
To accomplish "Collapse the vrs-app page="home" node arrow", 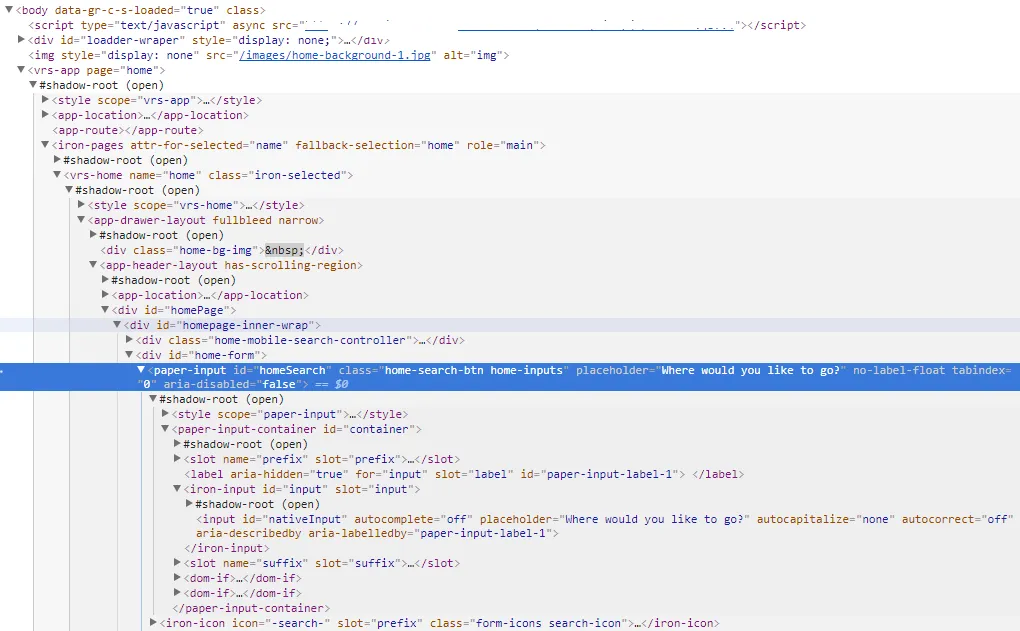I will [21, 70].
